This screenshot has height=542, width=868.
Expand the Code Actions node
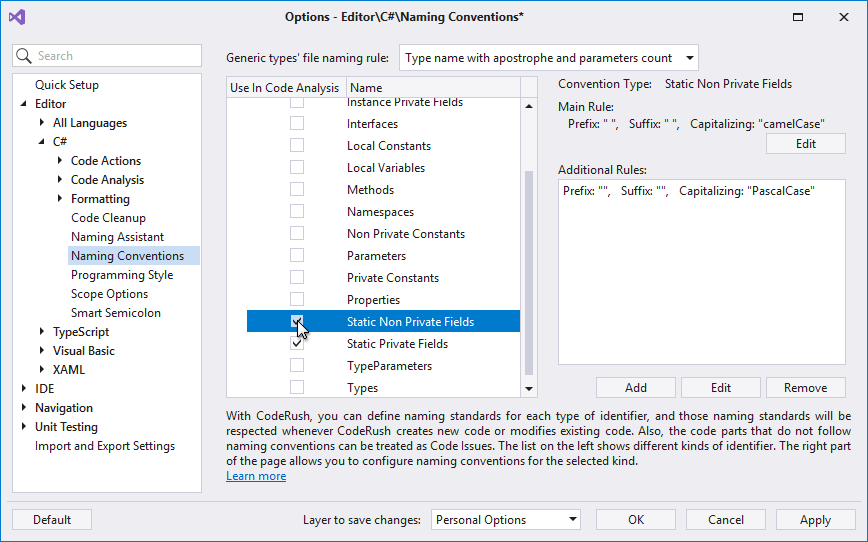[60, 161]
